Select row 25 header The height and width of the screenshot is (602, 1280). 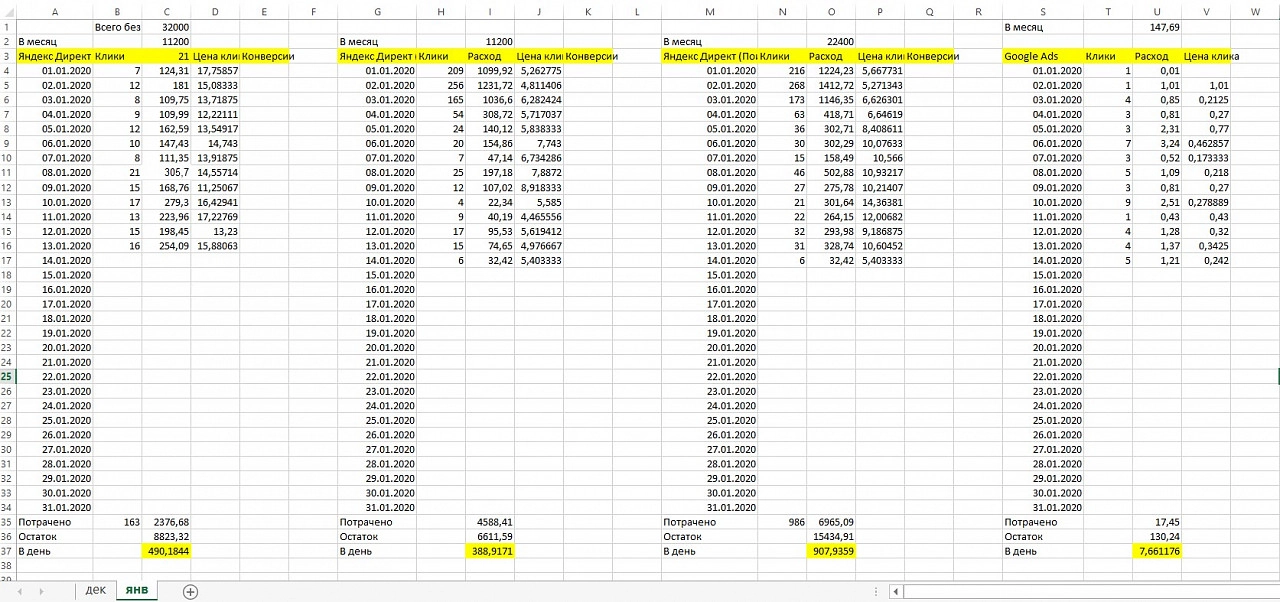click(x=8, y=376)
